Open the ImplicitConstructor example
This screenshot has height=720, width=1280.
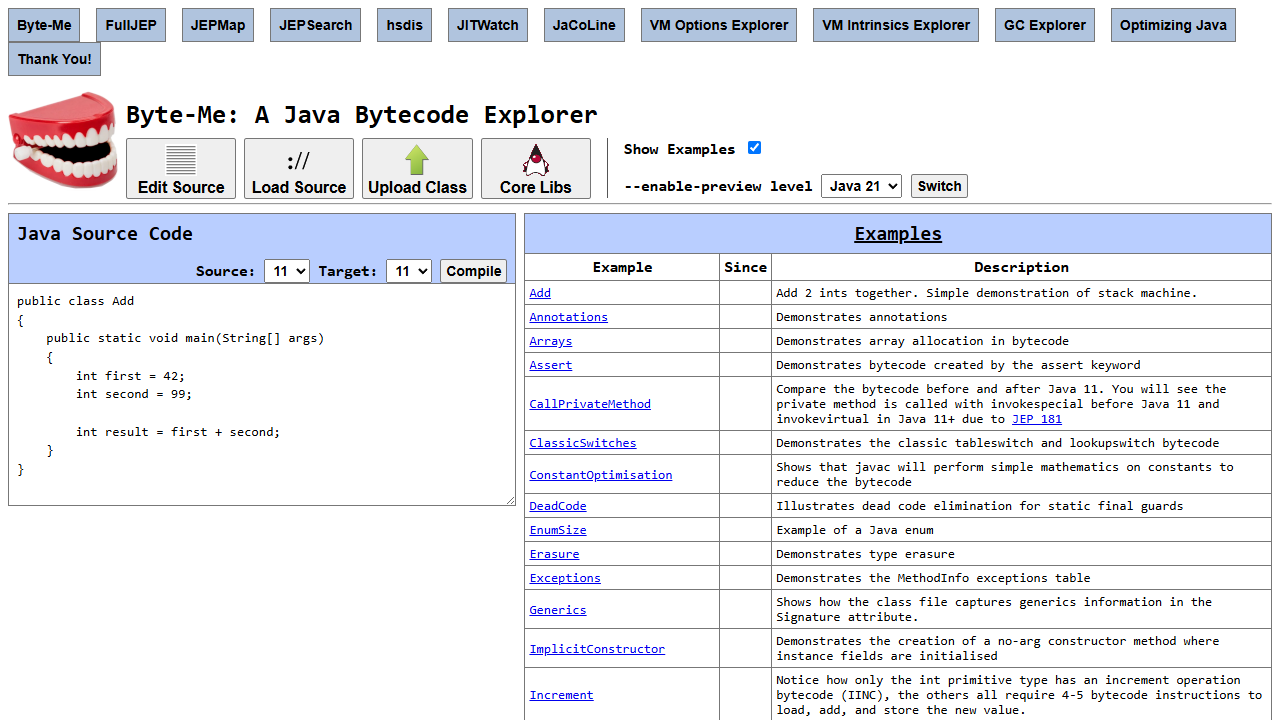tap(597, 649)
